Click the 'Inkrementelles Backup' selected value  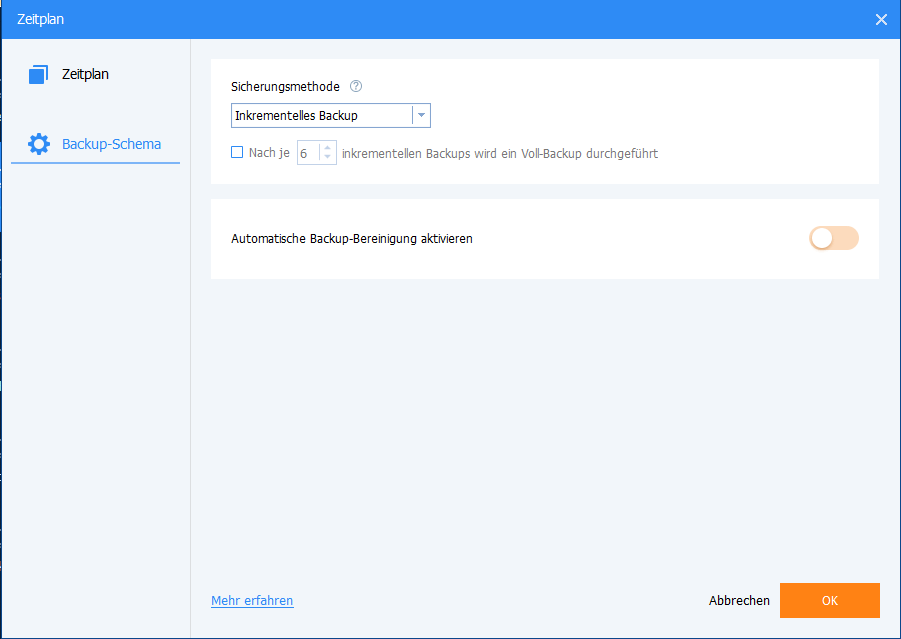pos(297,116)
